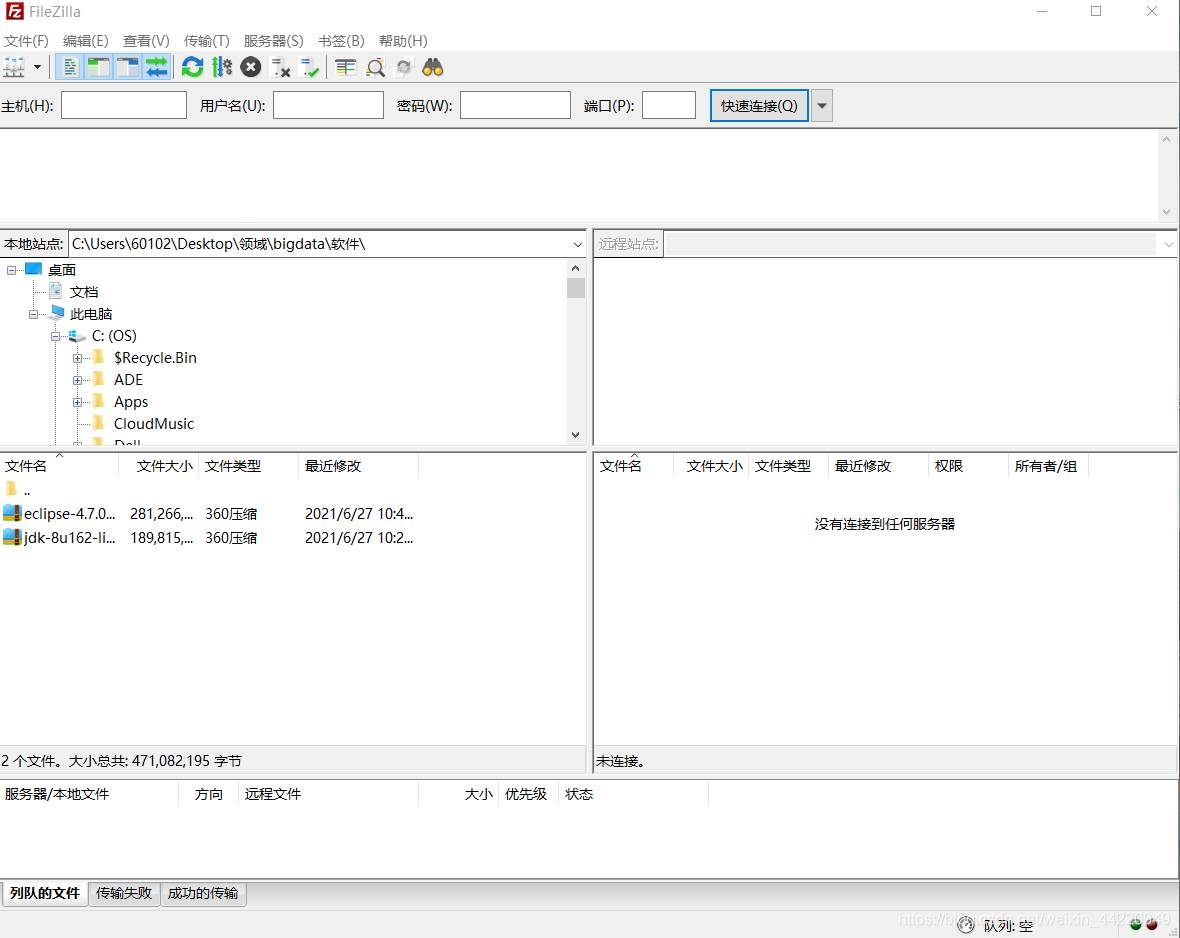Open the 本地站点 path dropdown
Viewport: 1180px width, 938px height.
pos(577,245)
